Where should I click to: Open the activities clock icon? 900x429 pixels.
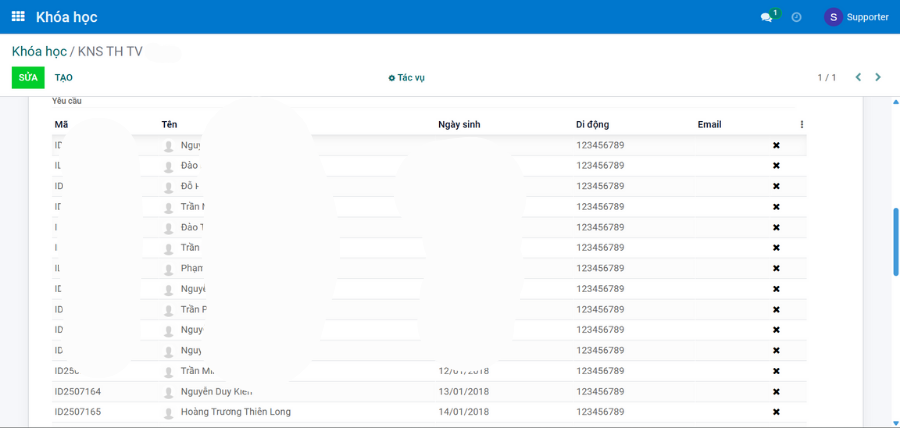(796, 17)
